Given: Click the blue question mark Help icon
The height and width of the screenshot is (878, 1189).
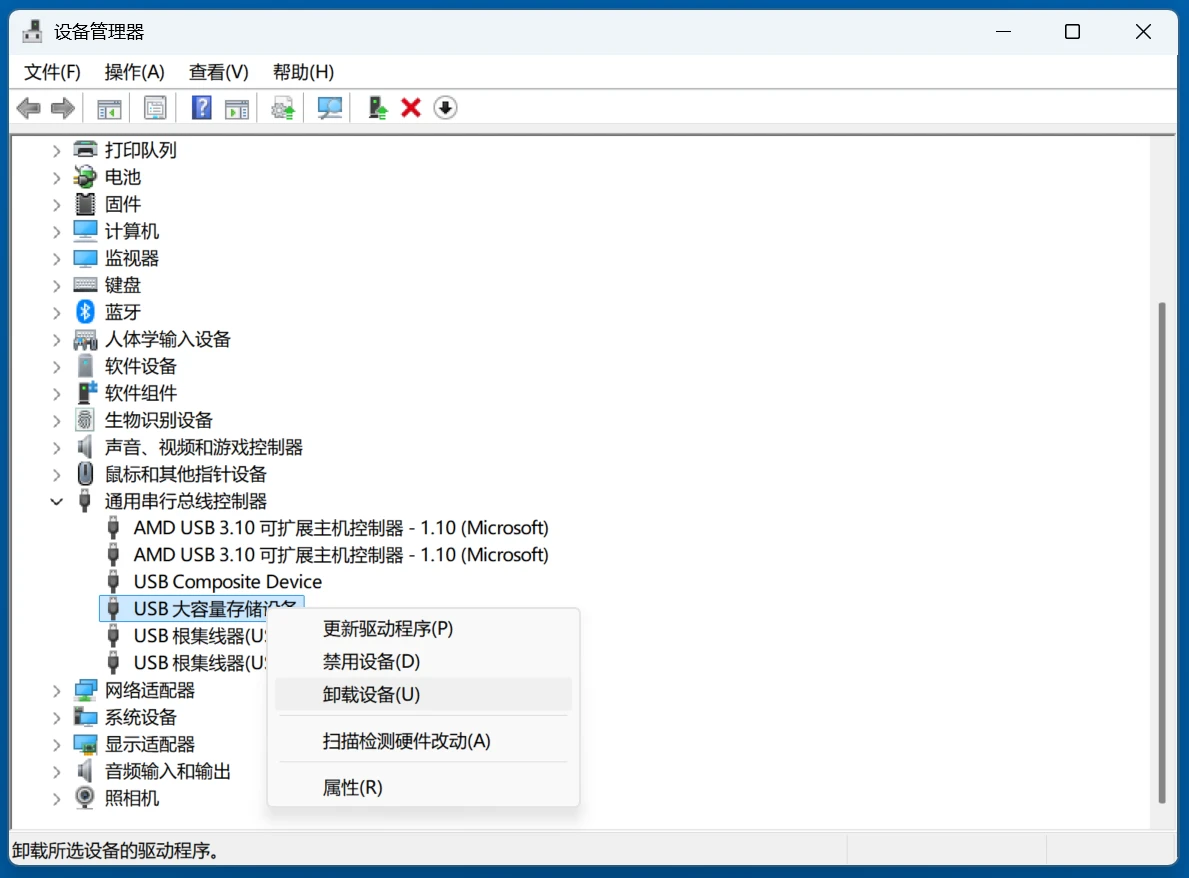Looking at the screenshot, I should [201, 108].
